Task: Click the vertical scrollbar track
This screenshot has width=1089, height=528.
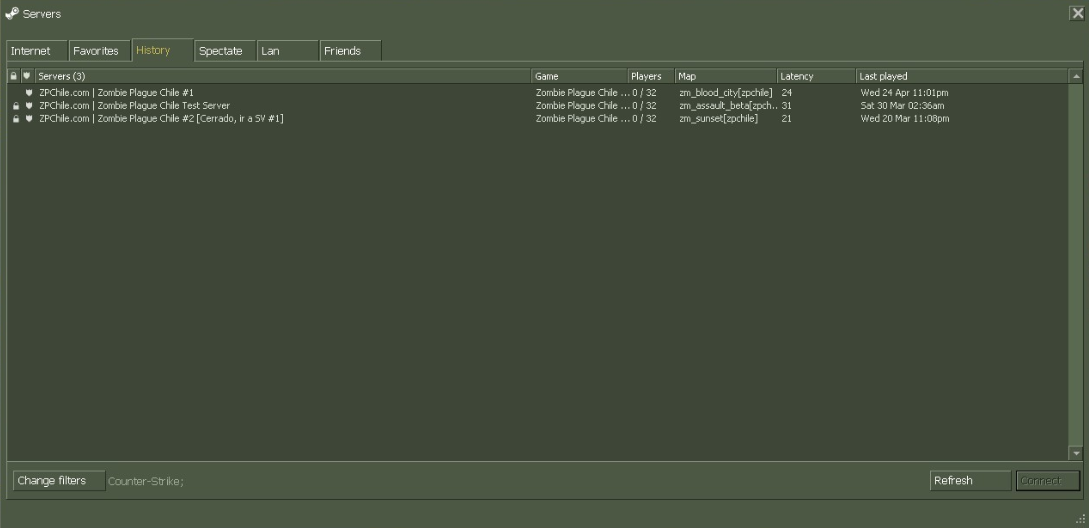Action: [1076, 265]
